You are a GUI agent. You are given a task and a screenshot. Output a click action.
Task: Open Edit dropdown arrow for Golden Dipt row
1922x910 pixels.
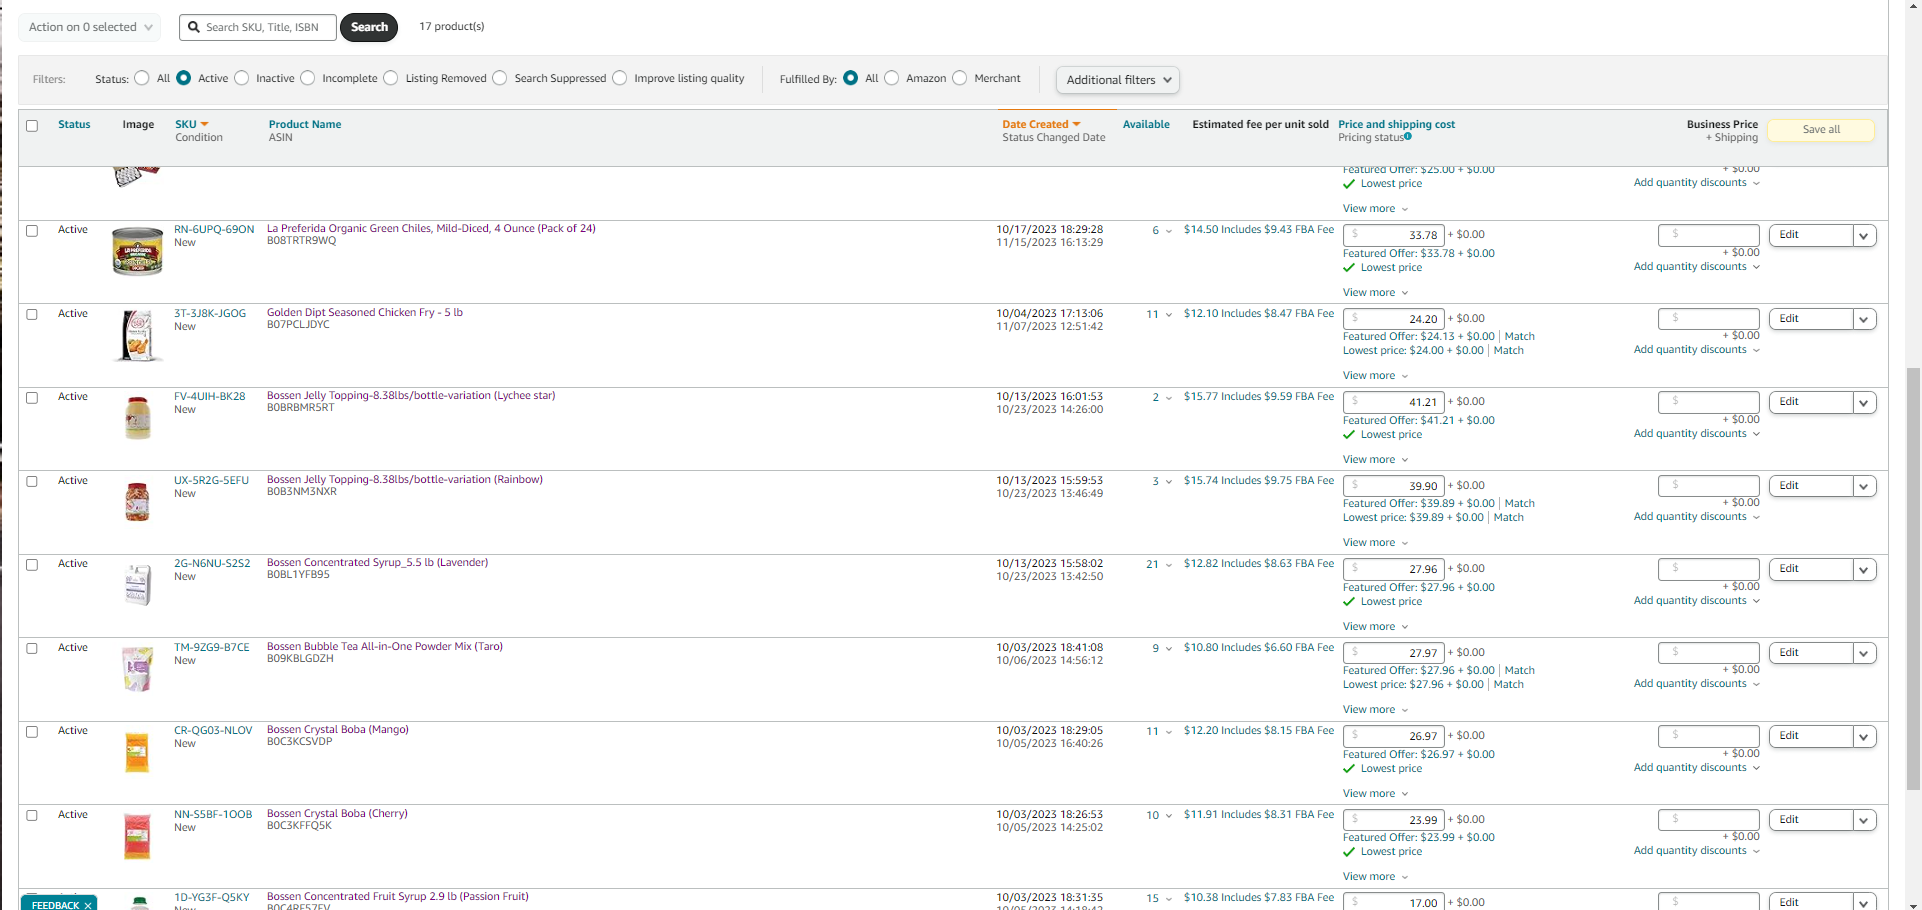coord(1864,319)
